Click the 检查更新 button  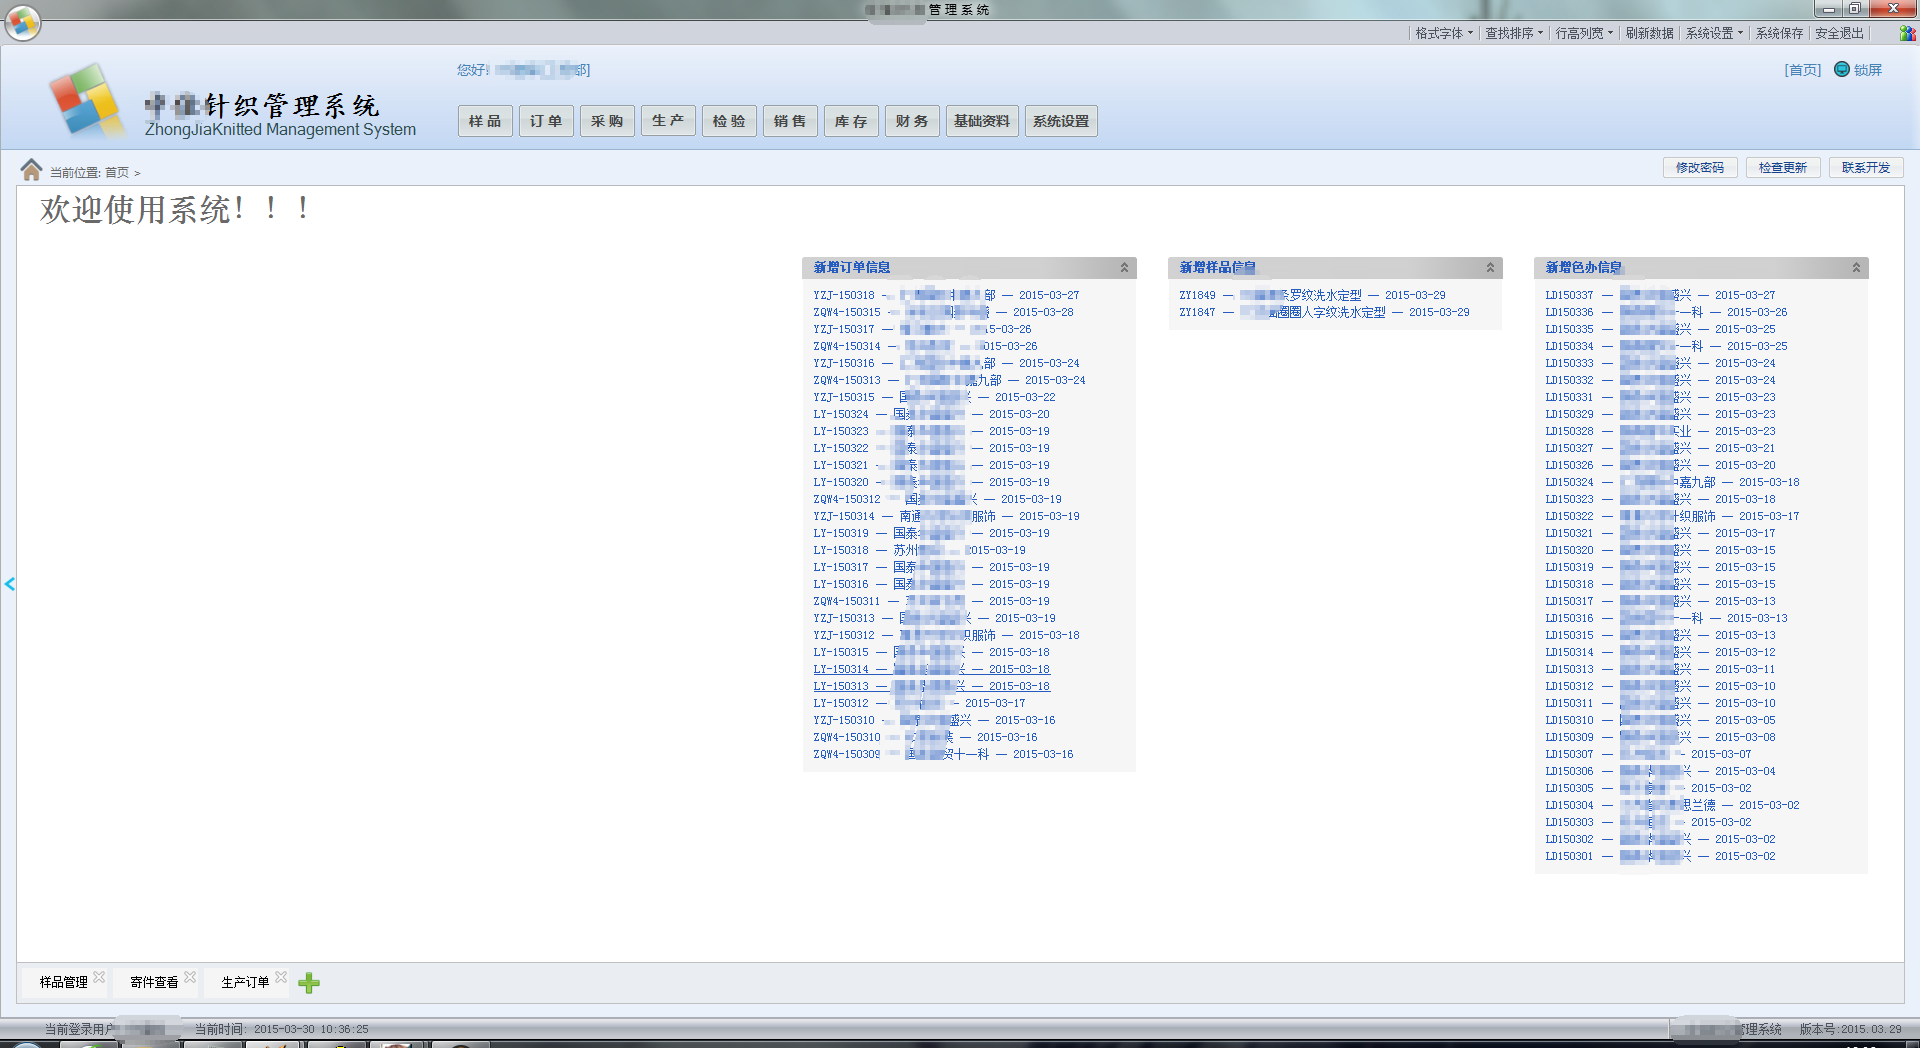pyautogui.click(x=1782, y=168)
